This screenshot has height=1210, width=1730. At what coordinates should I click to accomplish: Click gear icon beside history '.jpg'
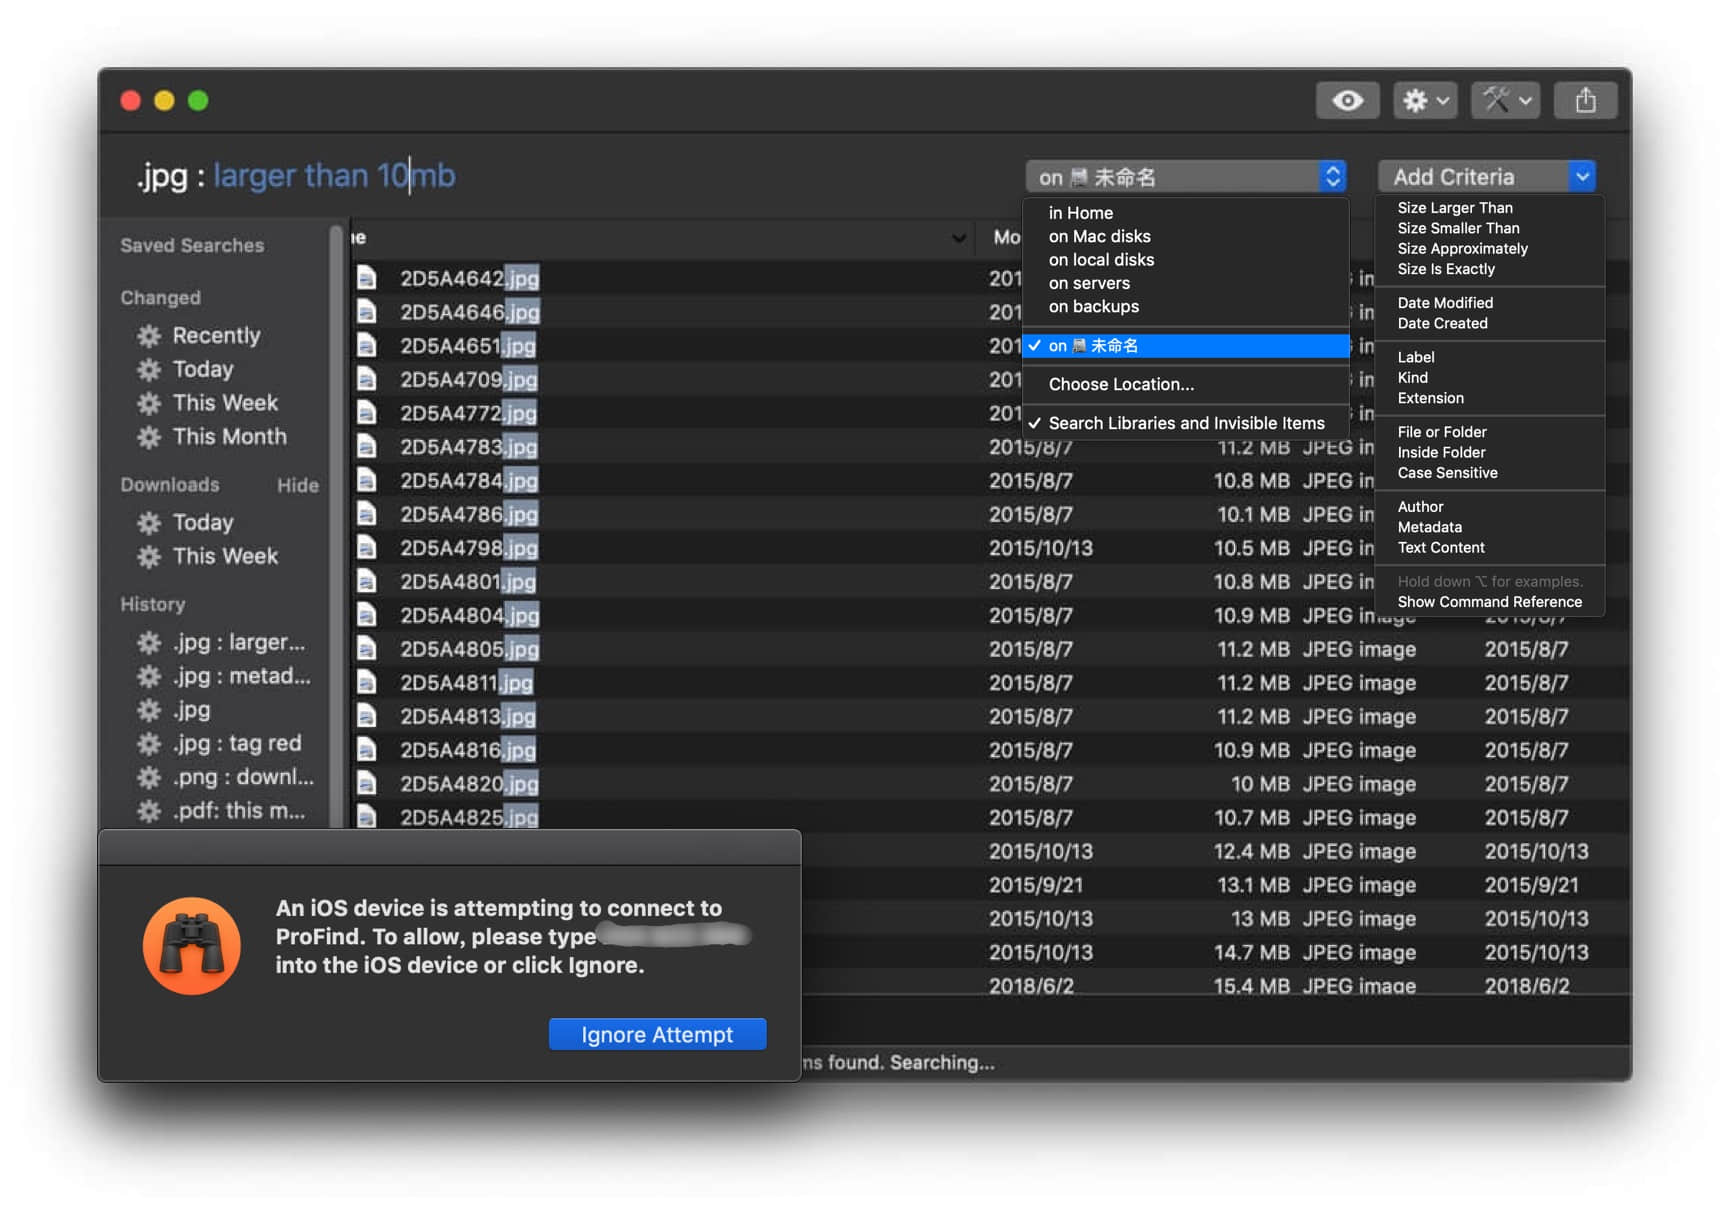coord(149,710)
